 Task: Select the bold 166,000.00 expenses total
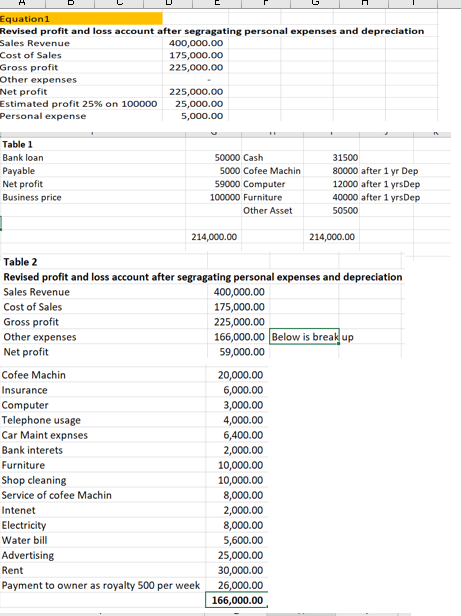[237, 600]
